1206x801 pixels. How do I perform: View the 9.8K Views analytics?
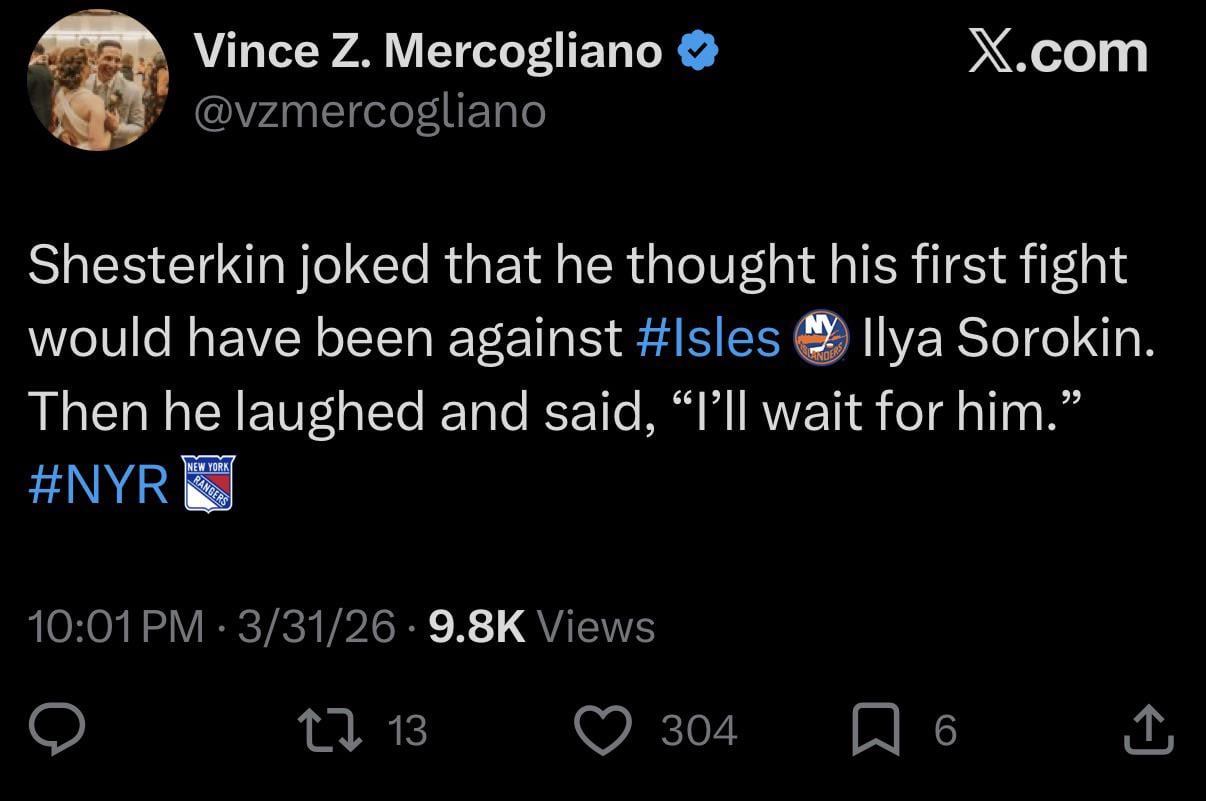click(x=541, y=628)
